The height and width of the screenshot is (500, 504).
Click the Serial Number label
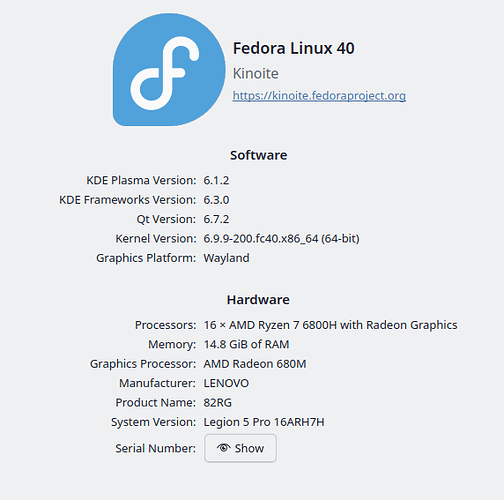[x=155, y=448]
